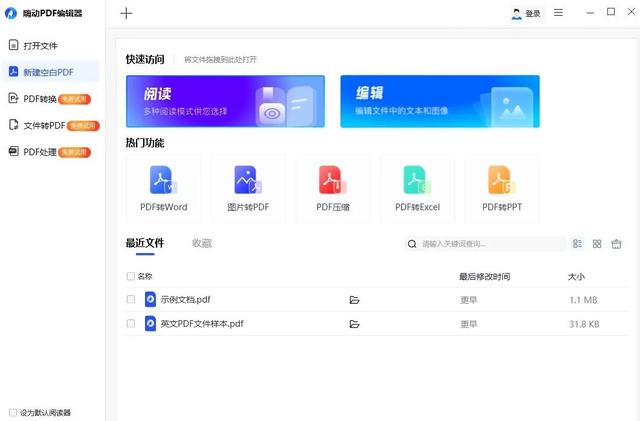
Task: Click the 大小 column header
Action: pos(576,277)
